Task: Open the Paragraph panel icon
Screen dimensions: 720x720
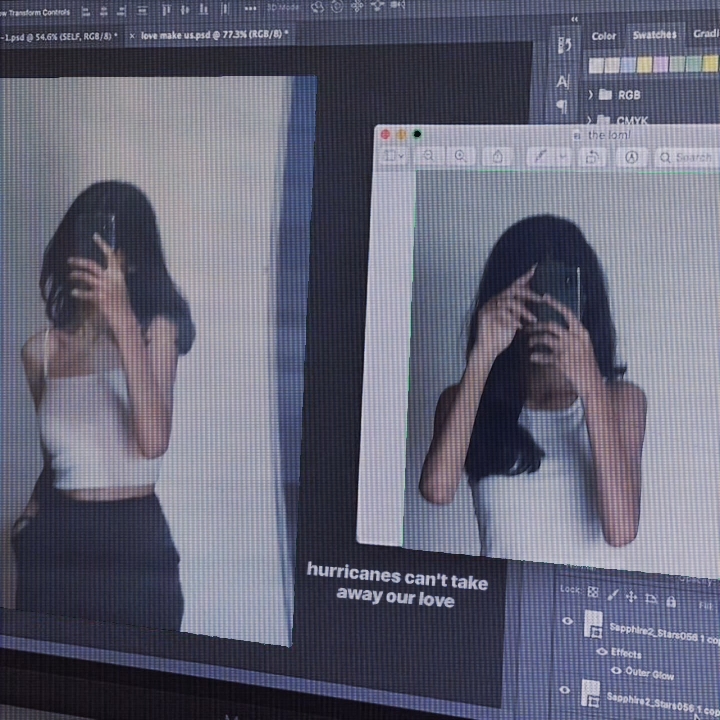Action: tap(562, 105)
